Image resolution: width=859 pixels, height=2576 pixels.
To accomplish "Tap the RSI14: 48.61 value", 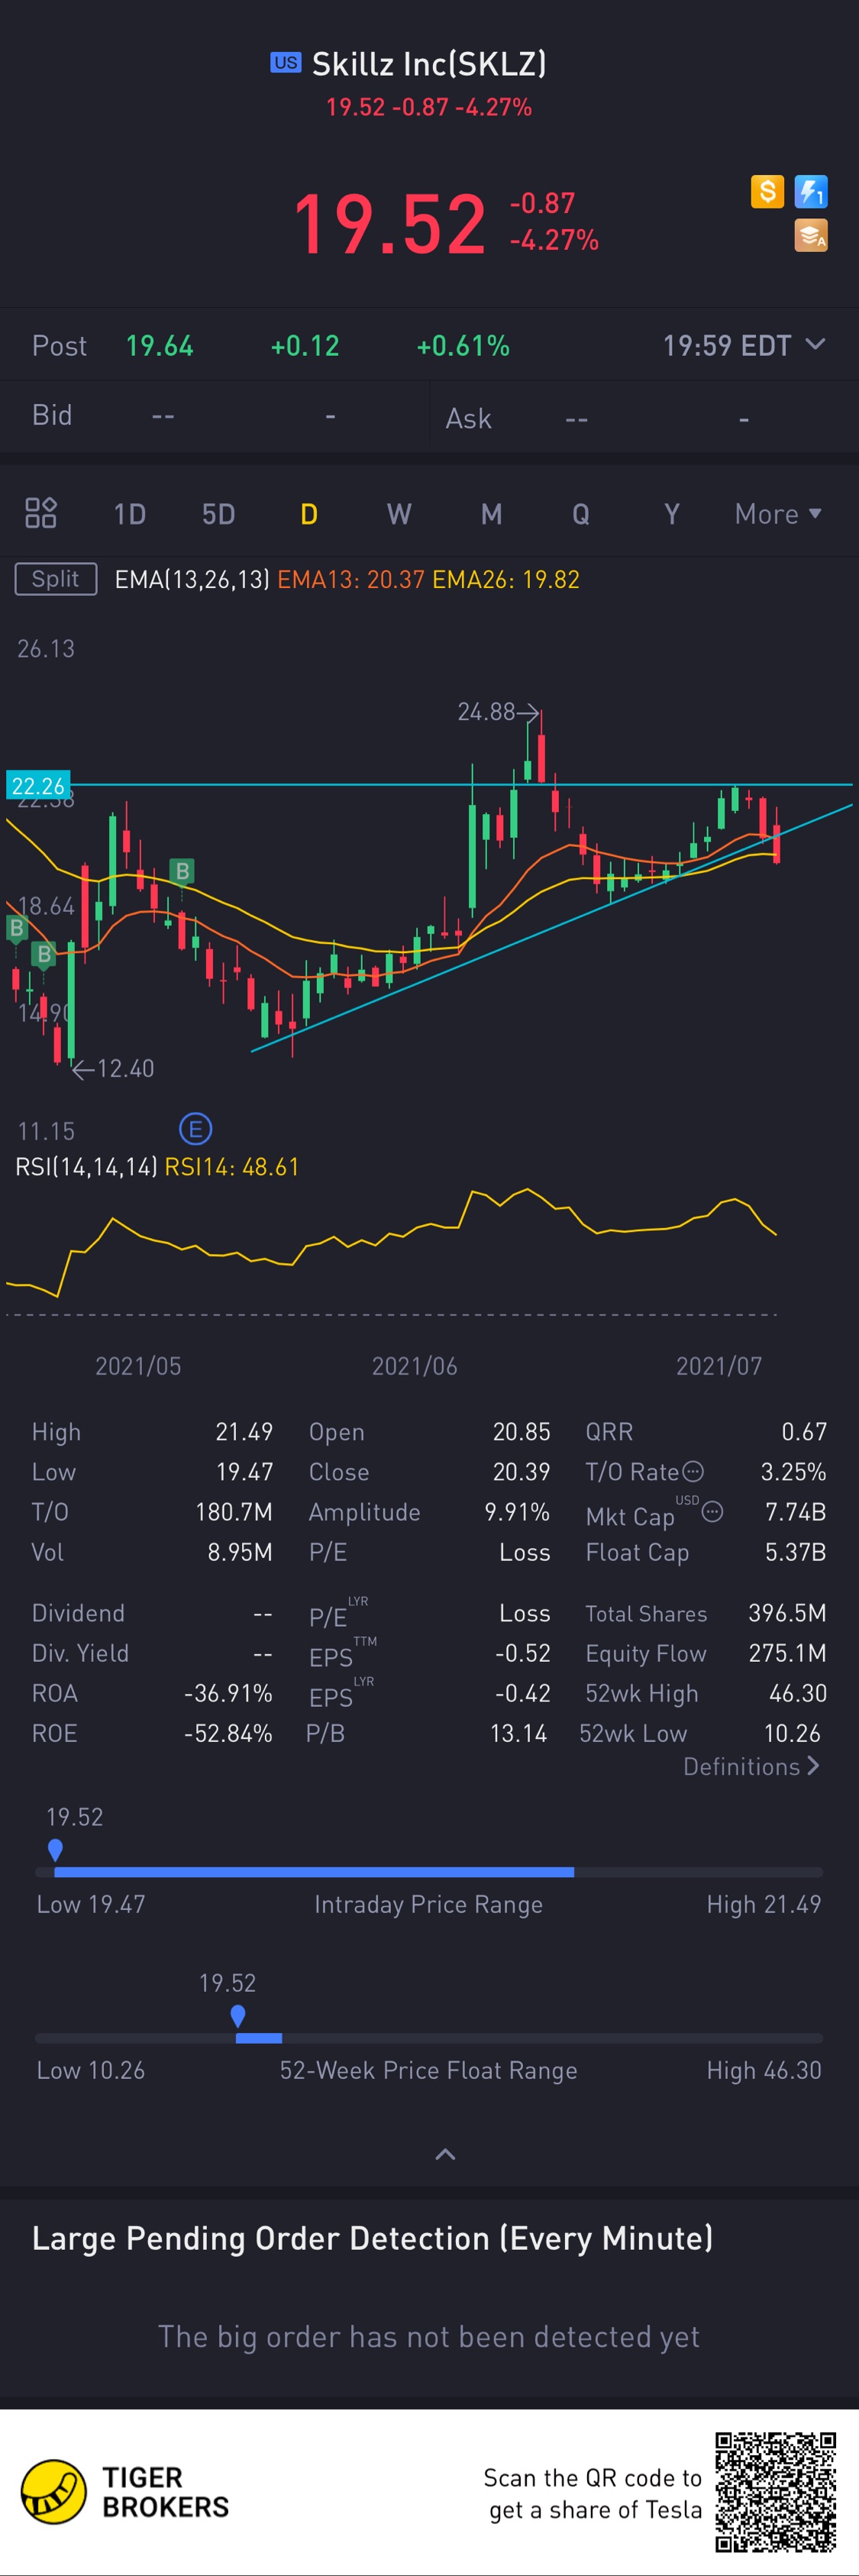I will [x=232, y=1167].
